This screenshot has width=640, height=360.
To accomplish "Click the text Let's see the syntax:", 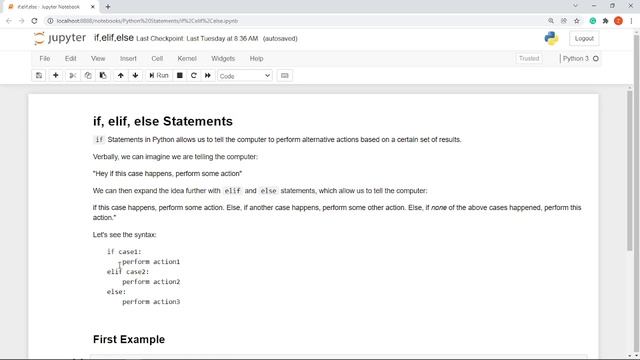I will pos(124,235).
